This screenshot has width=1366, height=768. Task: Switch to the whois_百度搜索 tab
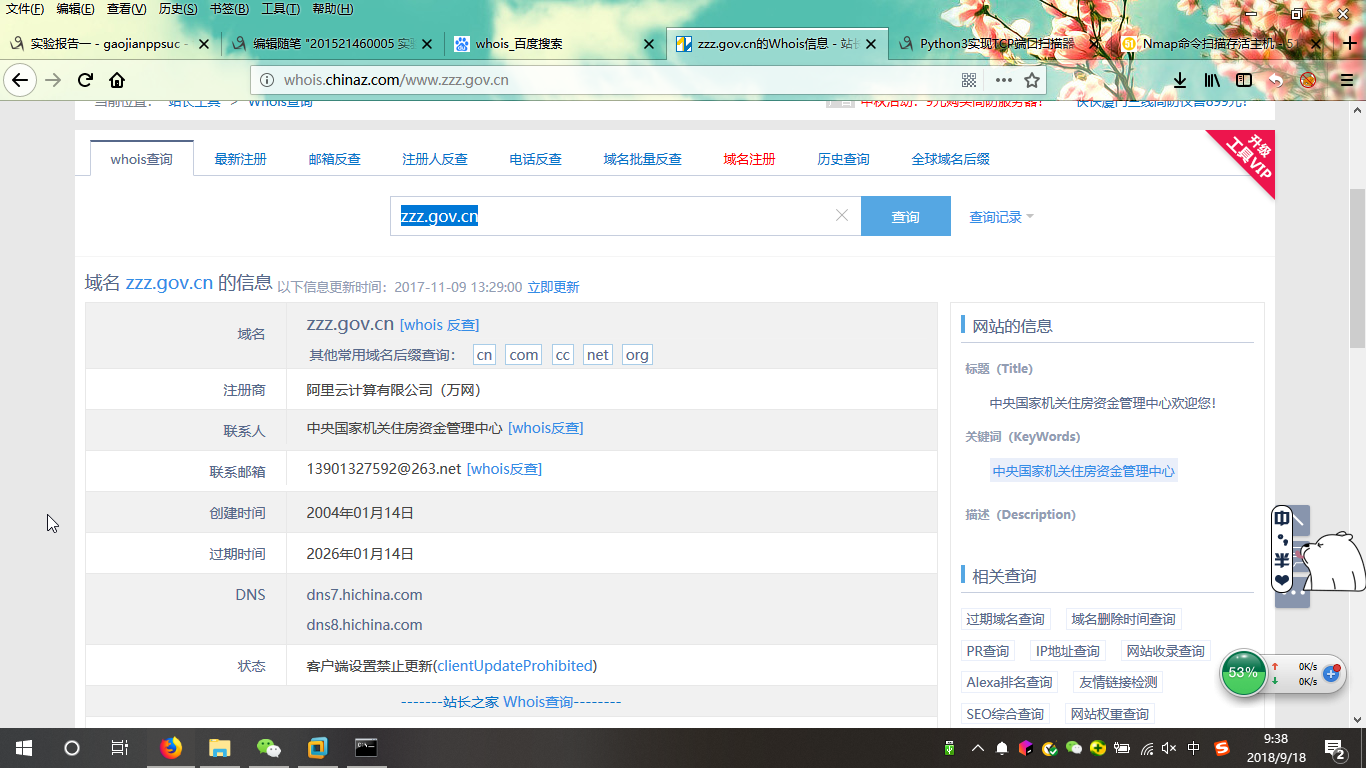tap(555, 44)
